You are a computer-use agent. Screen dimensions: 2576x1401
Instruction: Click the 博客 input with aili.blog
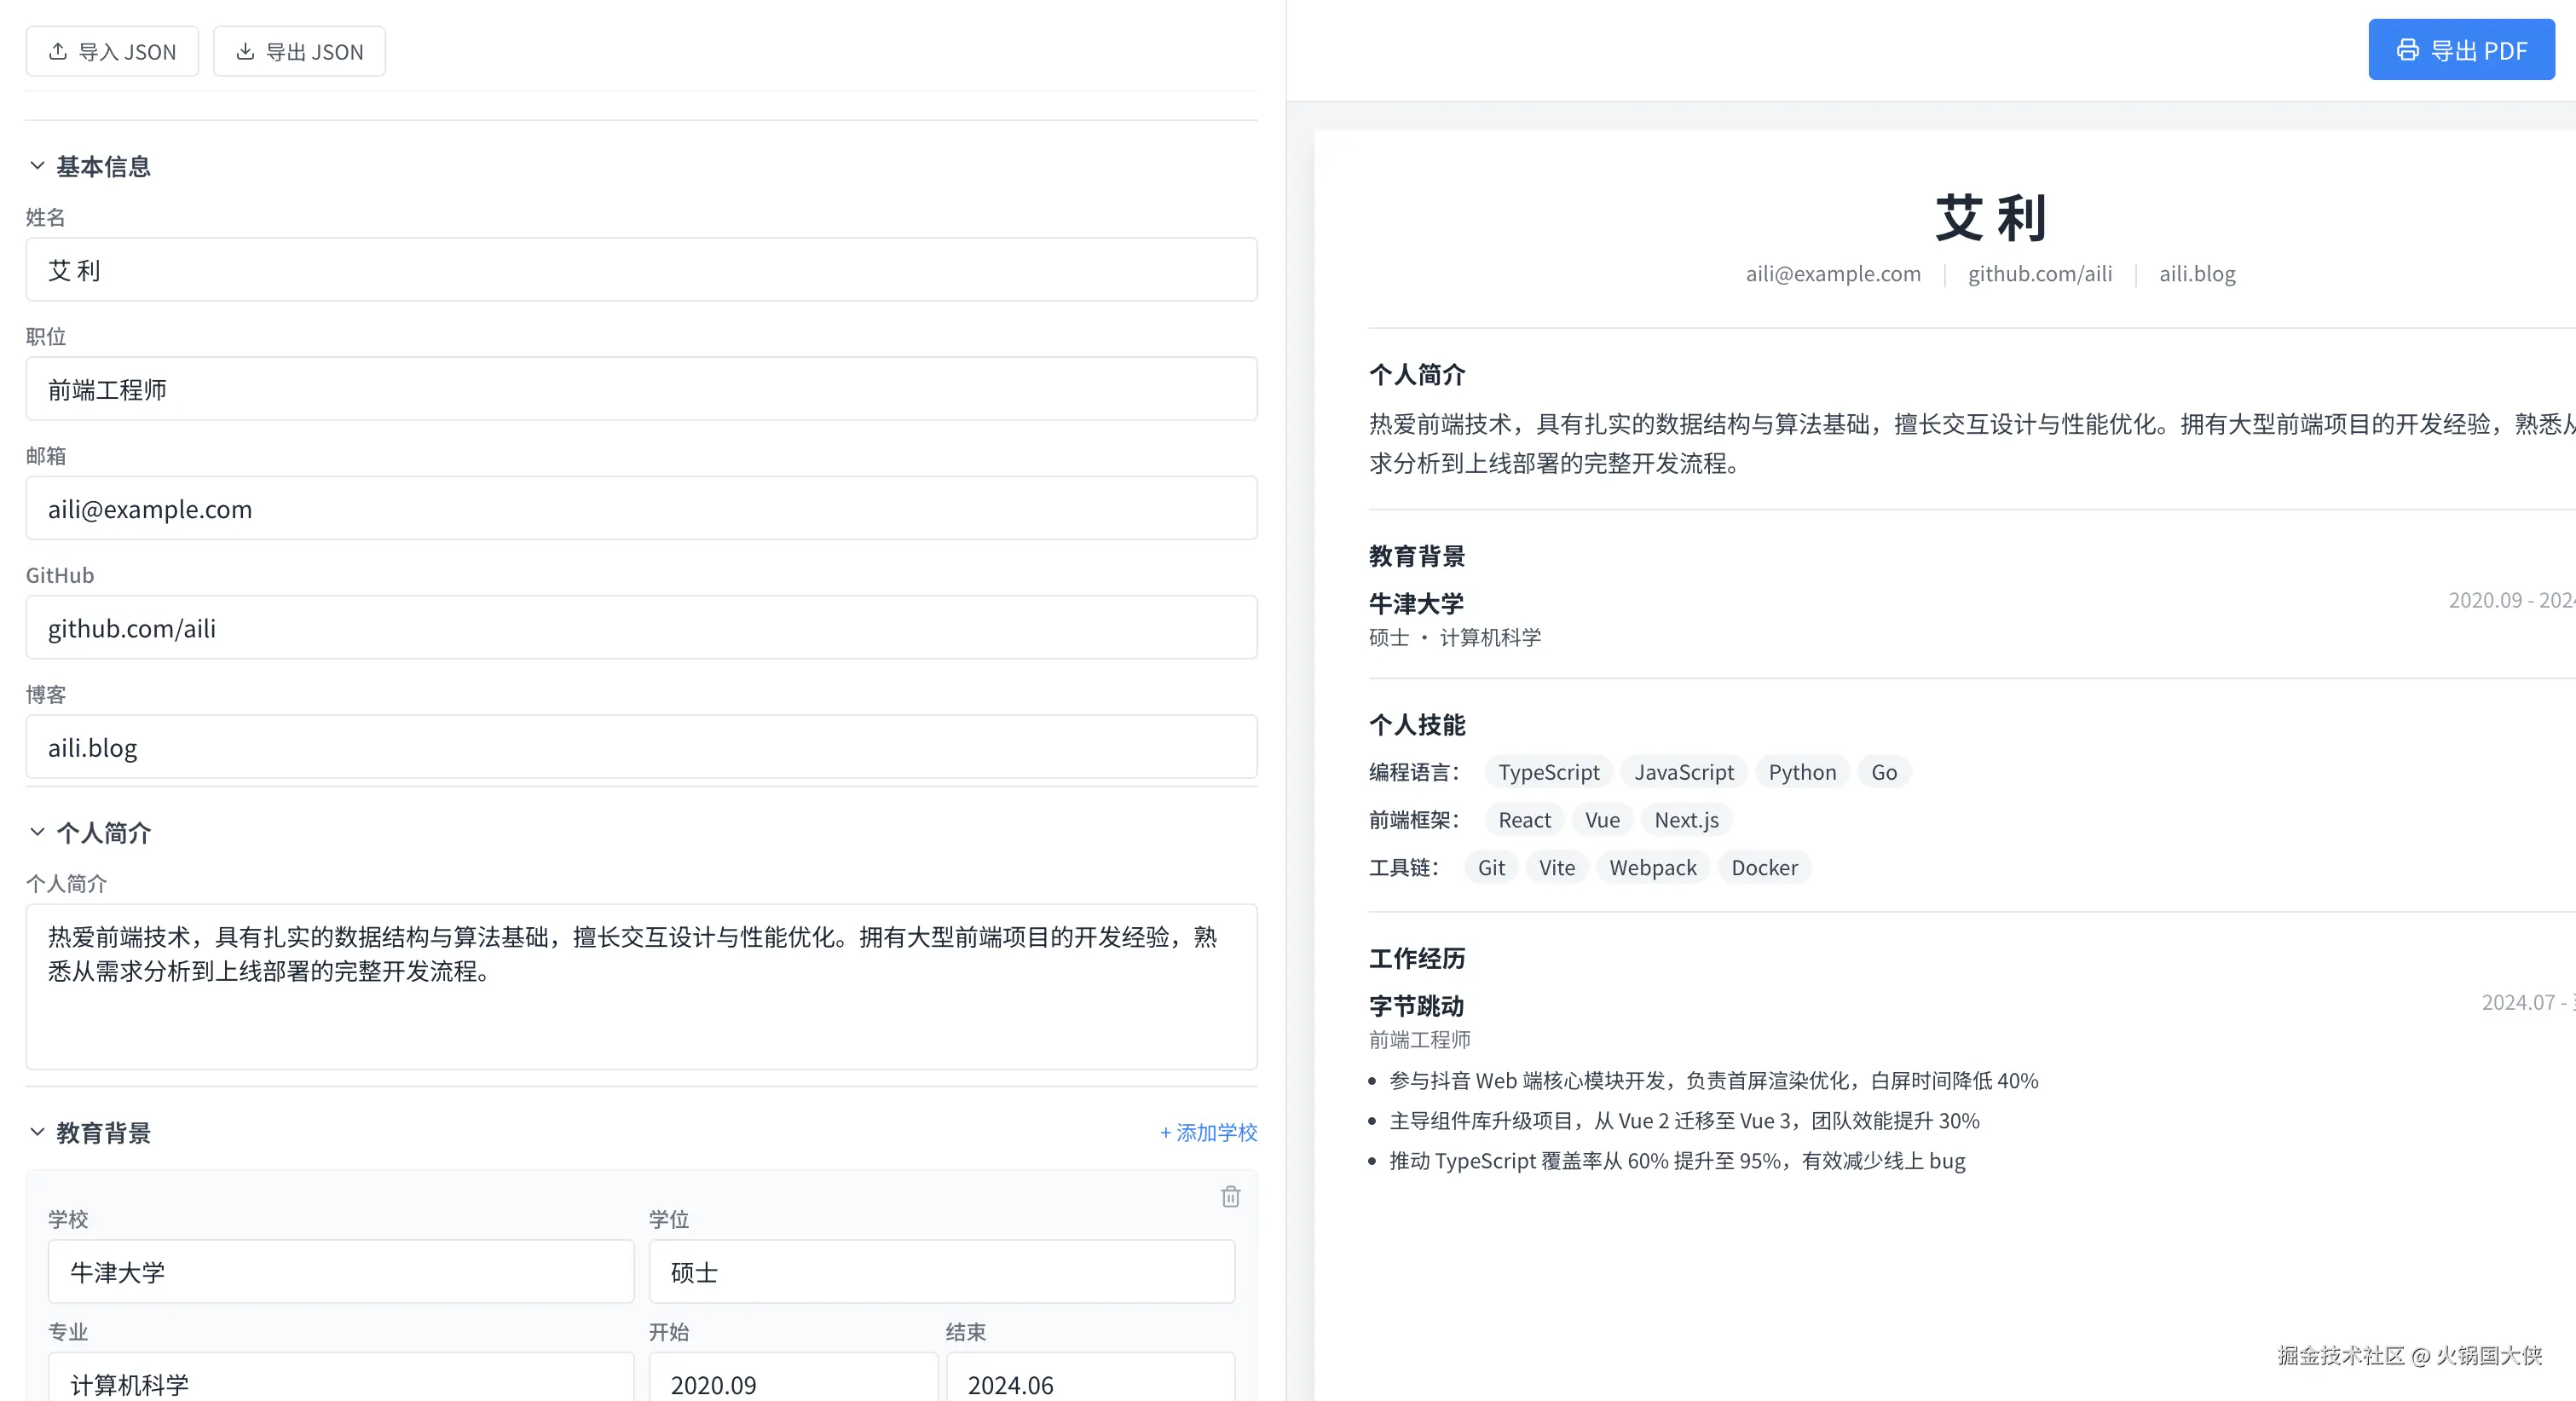[640, 747]
